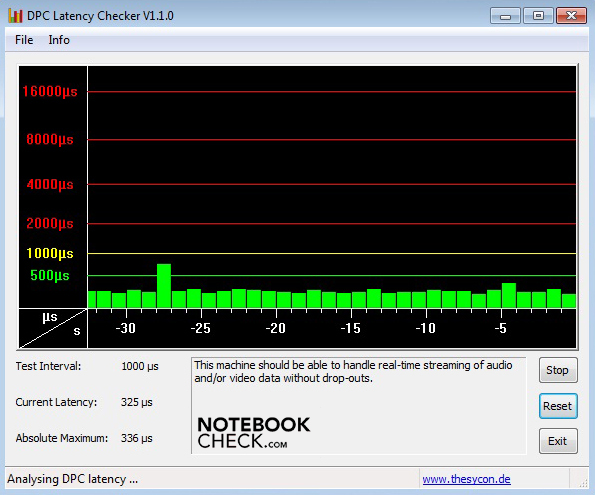The image size is (595, 495).
Task: Click the Exit button
Action: point(558,441)
